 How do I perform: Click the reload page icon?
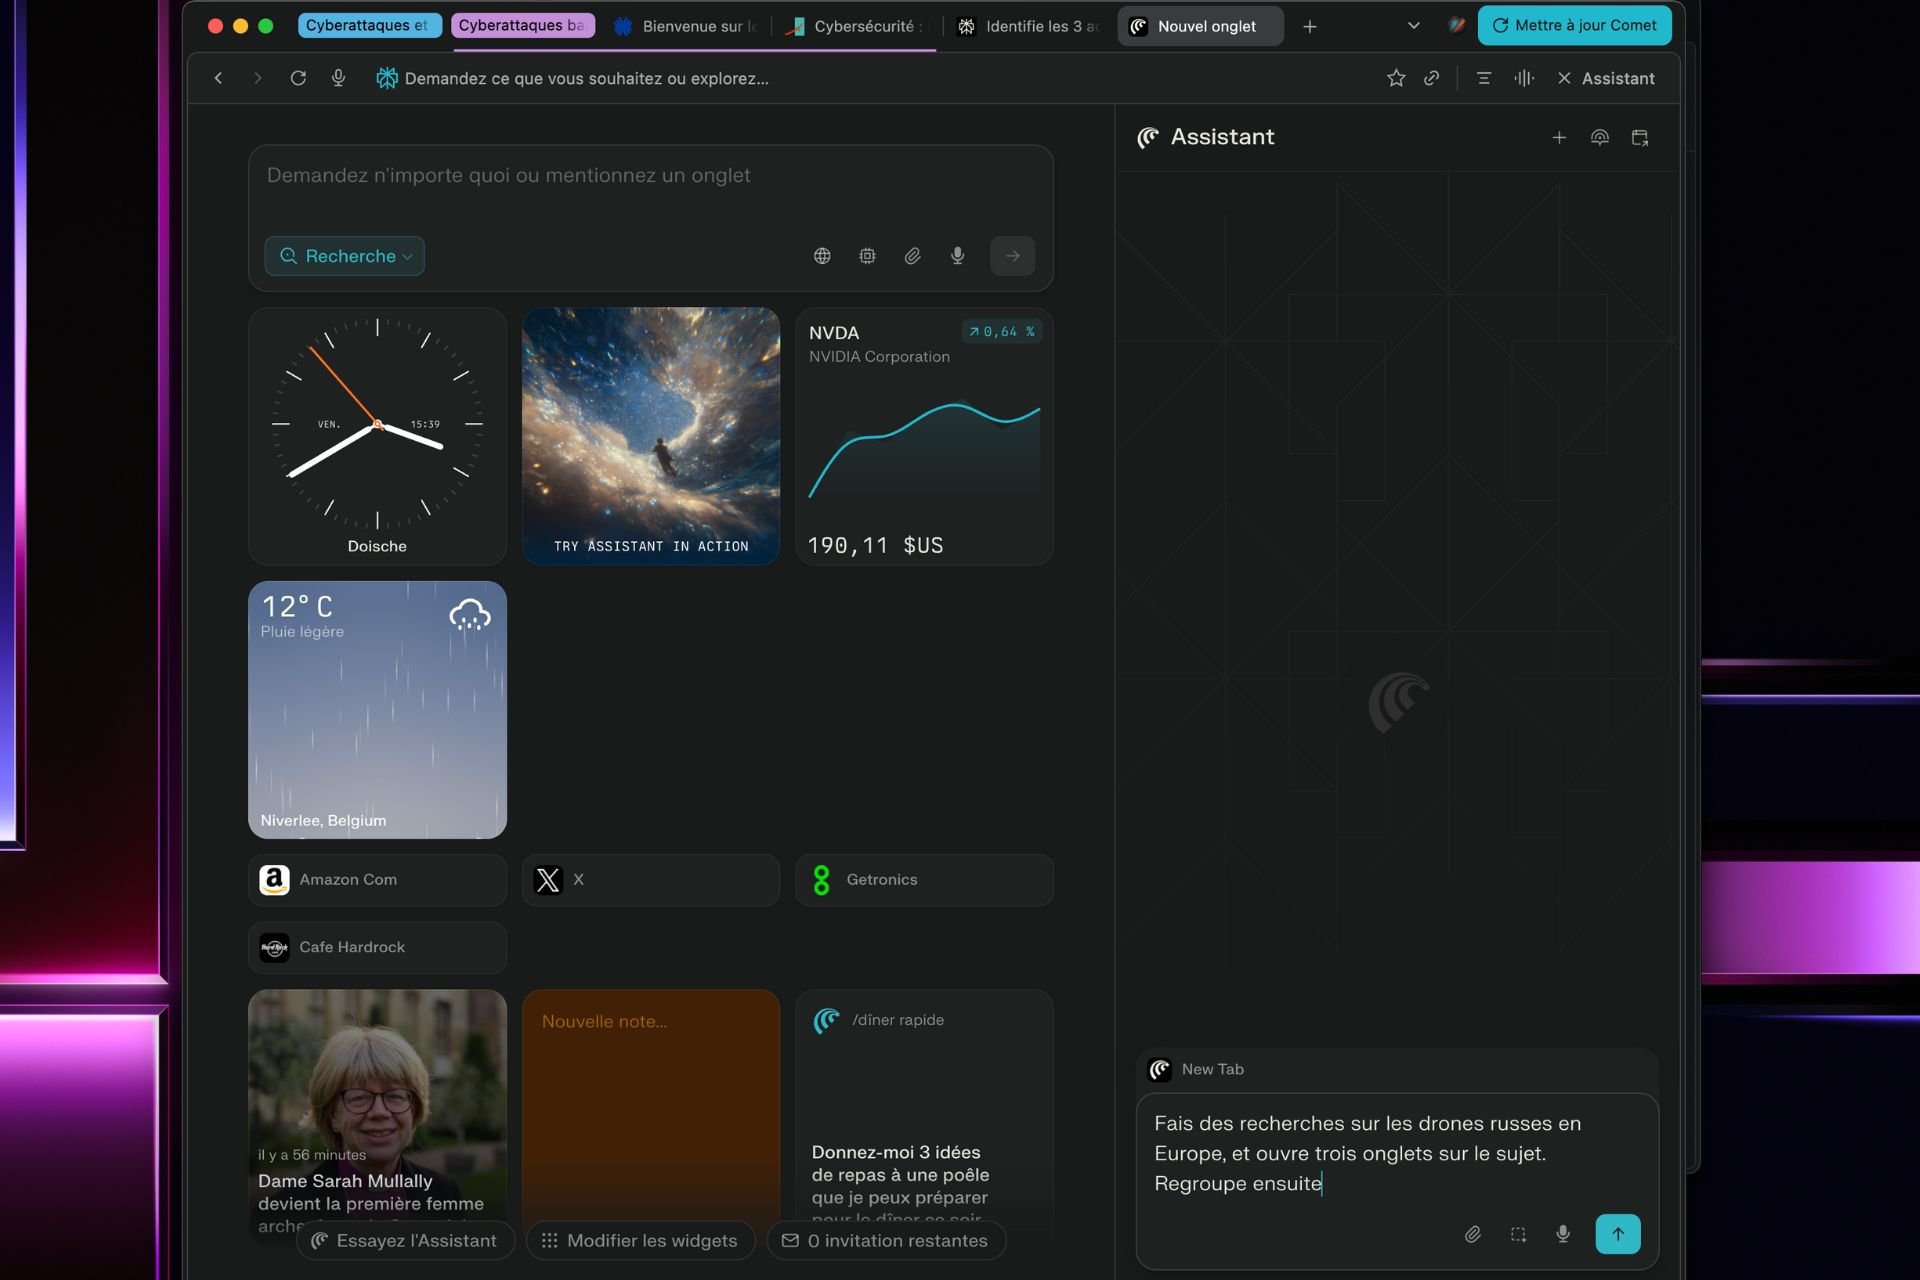pyautogui.click(x=298, y=78)
